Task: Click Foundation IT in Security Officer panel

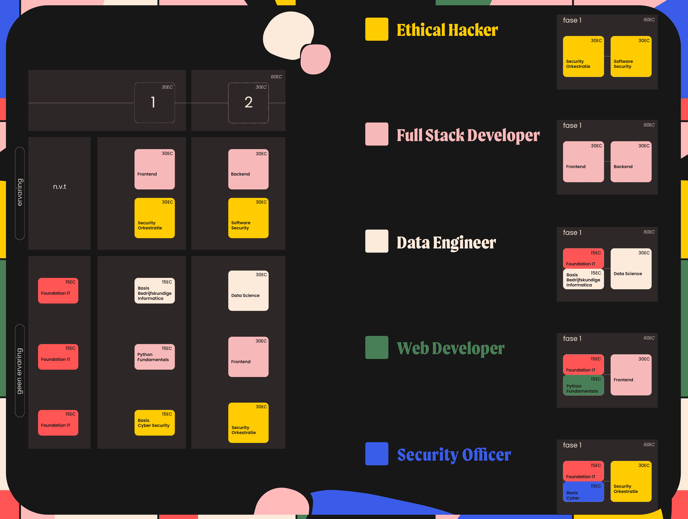Action: point(583,472)
